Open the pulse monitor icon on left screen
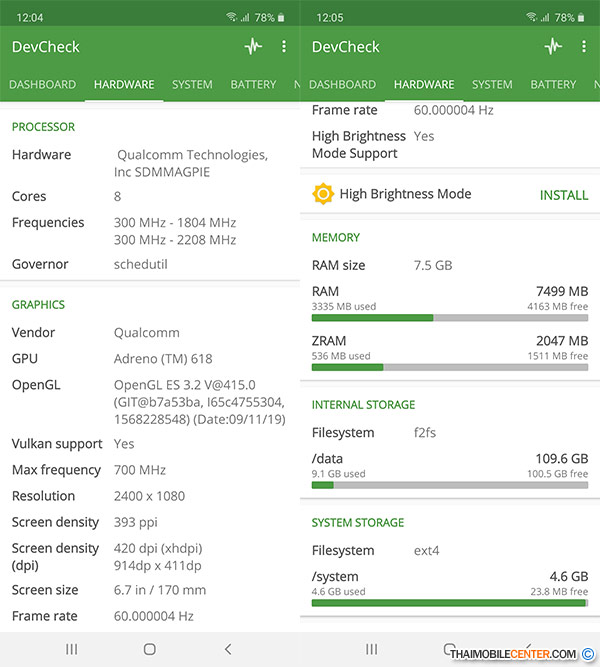 254,47
